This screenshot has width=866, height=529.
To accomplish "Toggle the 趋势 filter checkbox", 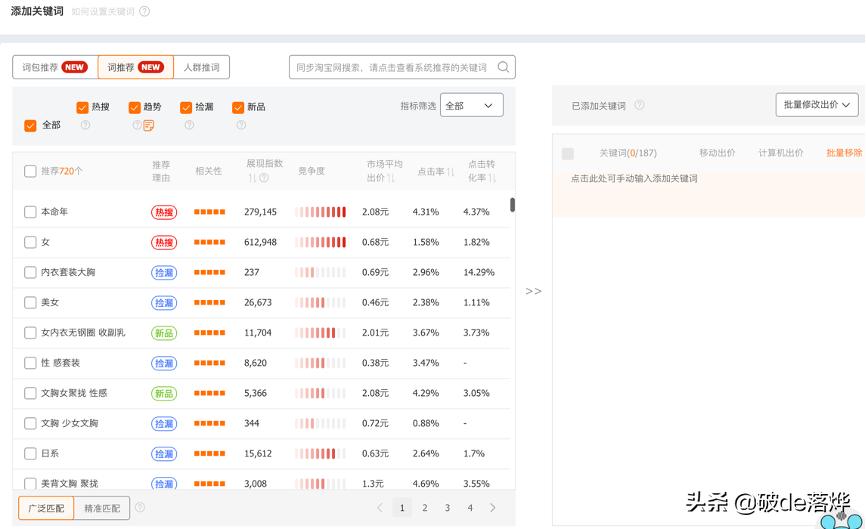I will [134, 107].
